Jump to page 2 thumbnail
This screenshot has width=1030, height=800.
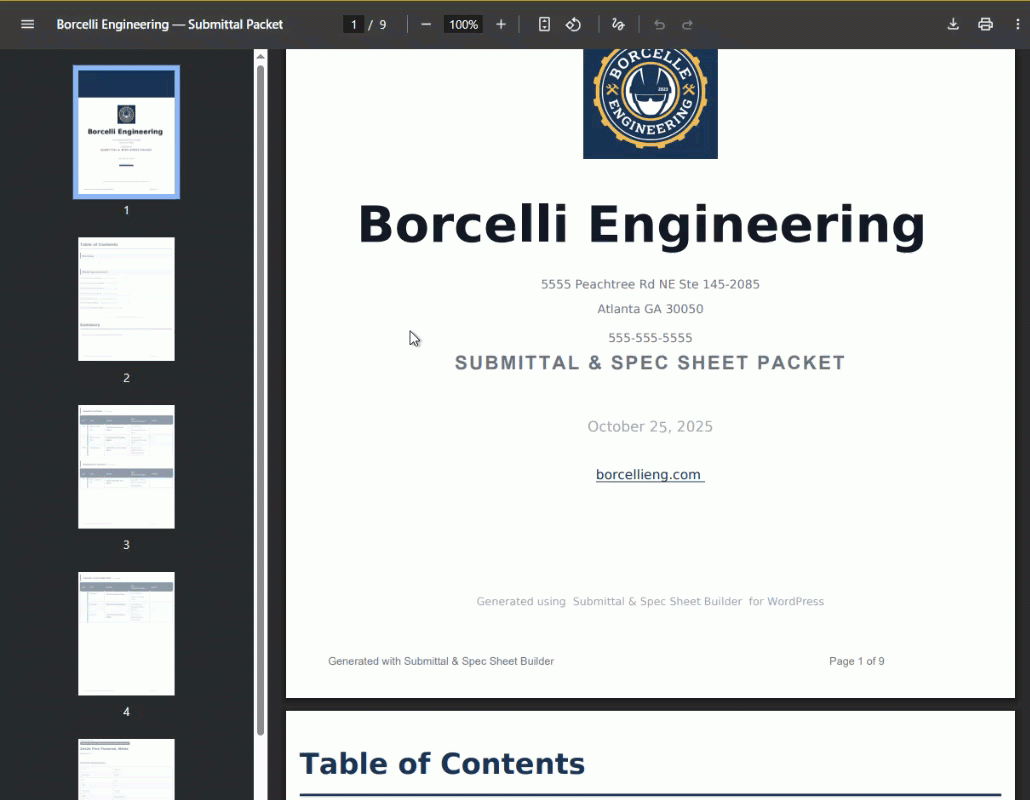point(126,299)
